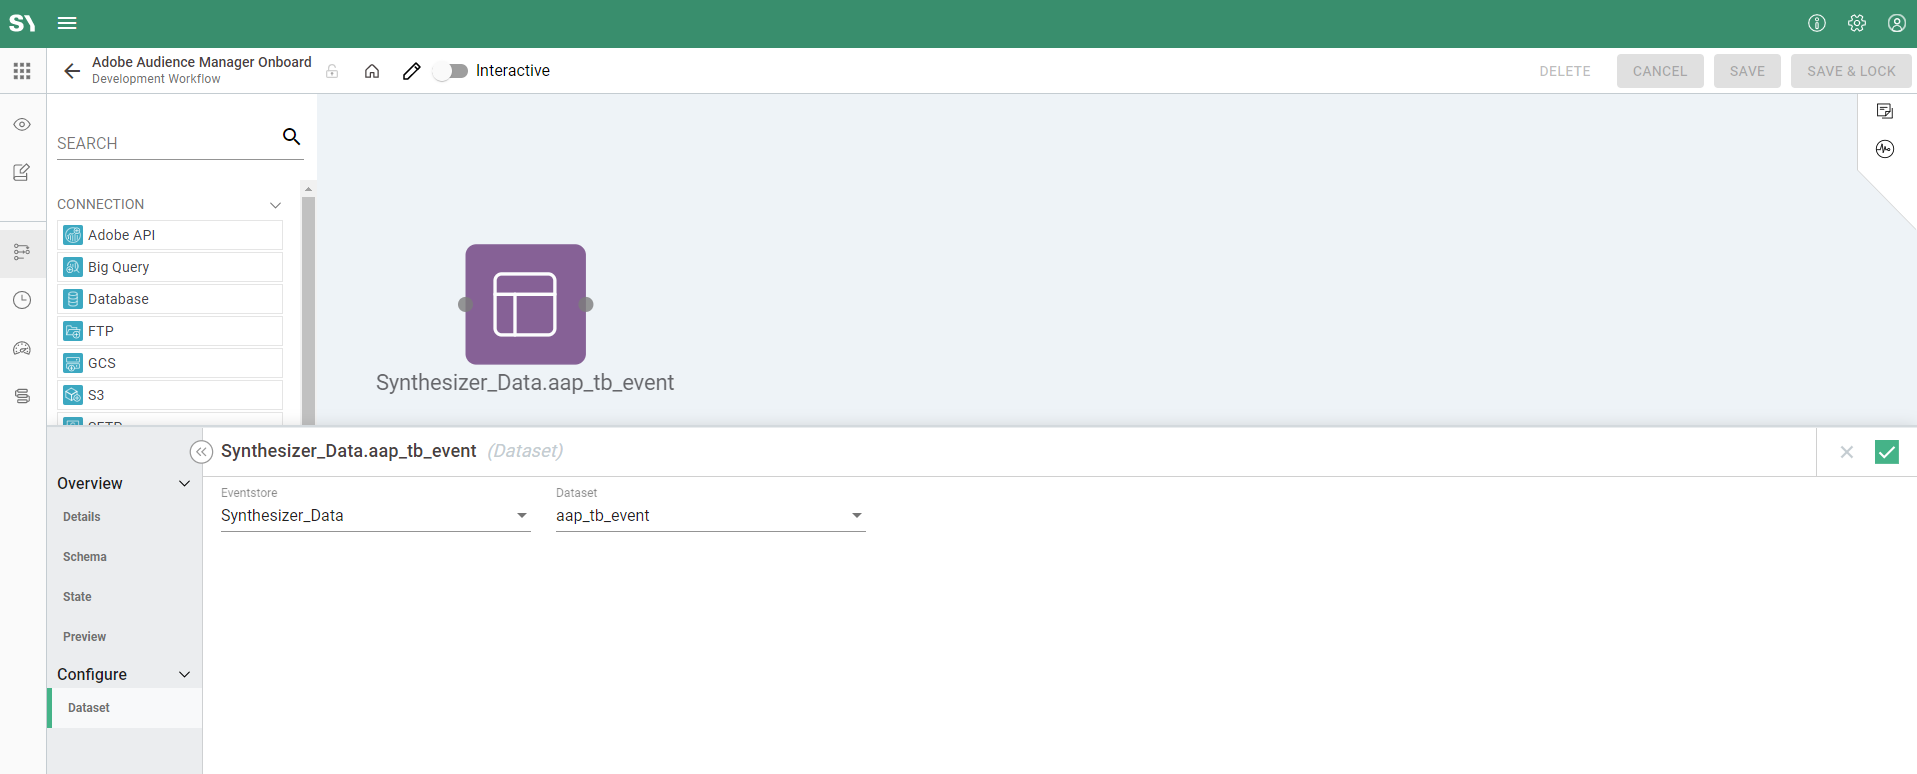Open the Dataset dropdown
The width and height of the screenshot is (1917, 774).
pyautogui.click(x=710, y=516)
